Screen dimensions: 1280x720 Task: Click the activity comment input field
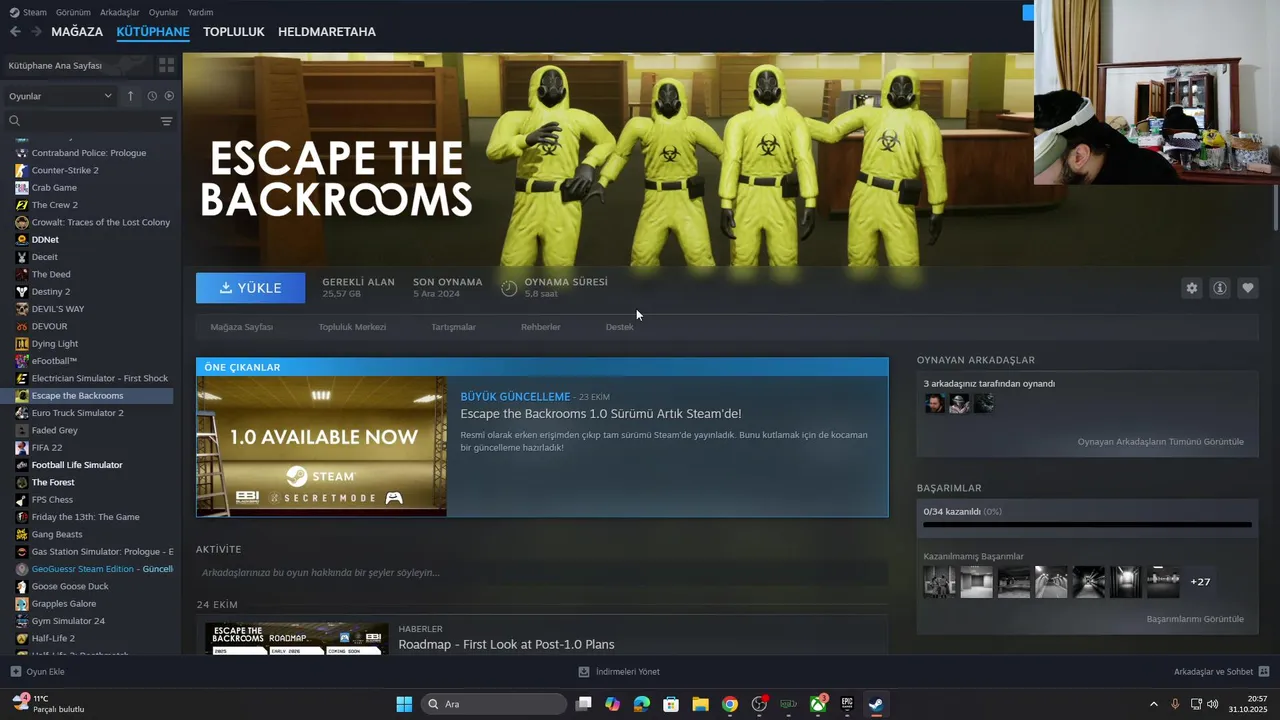pos(542,573)
